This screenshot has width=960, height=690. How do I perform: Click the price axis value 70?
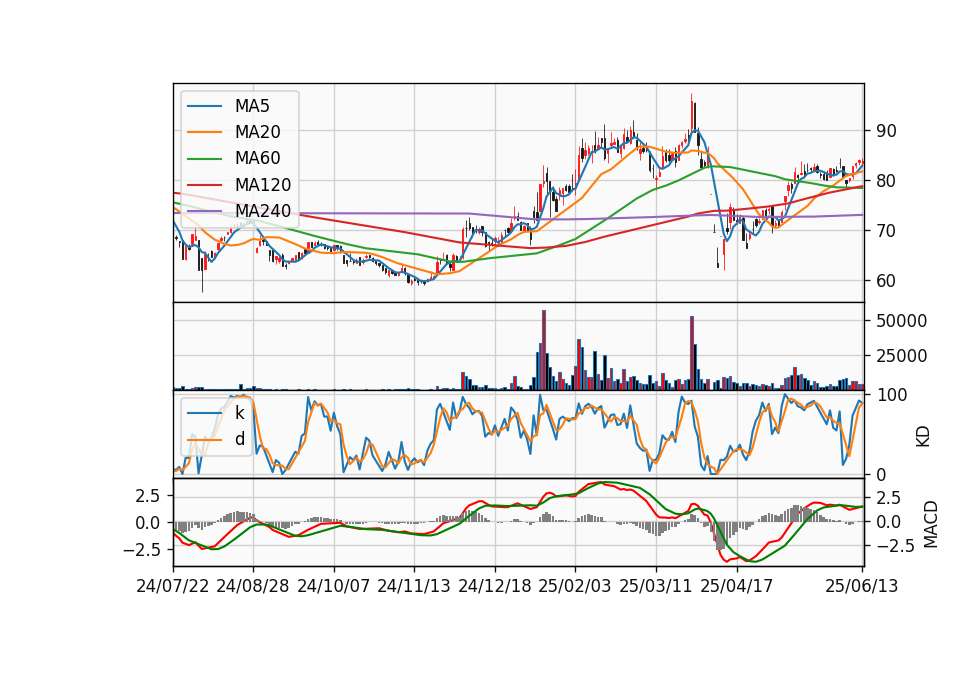(886, 231)
